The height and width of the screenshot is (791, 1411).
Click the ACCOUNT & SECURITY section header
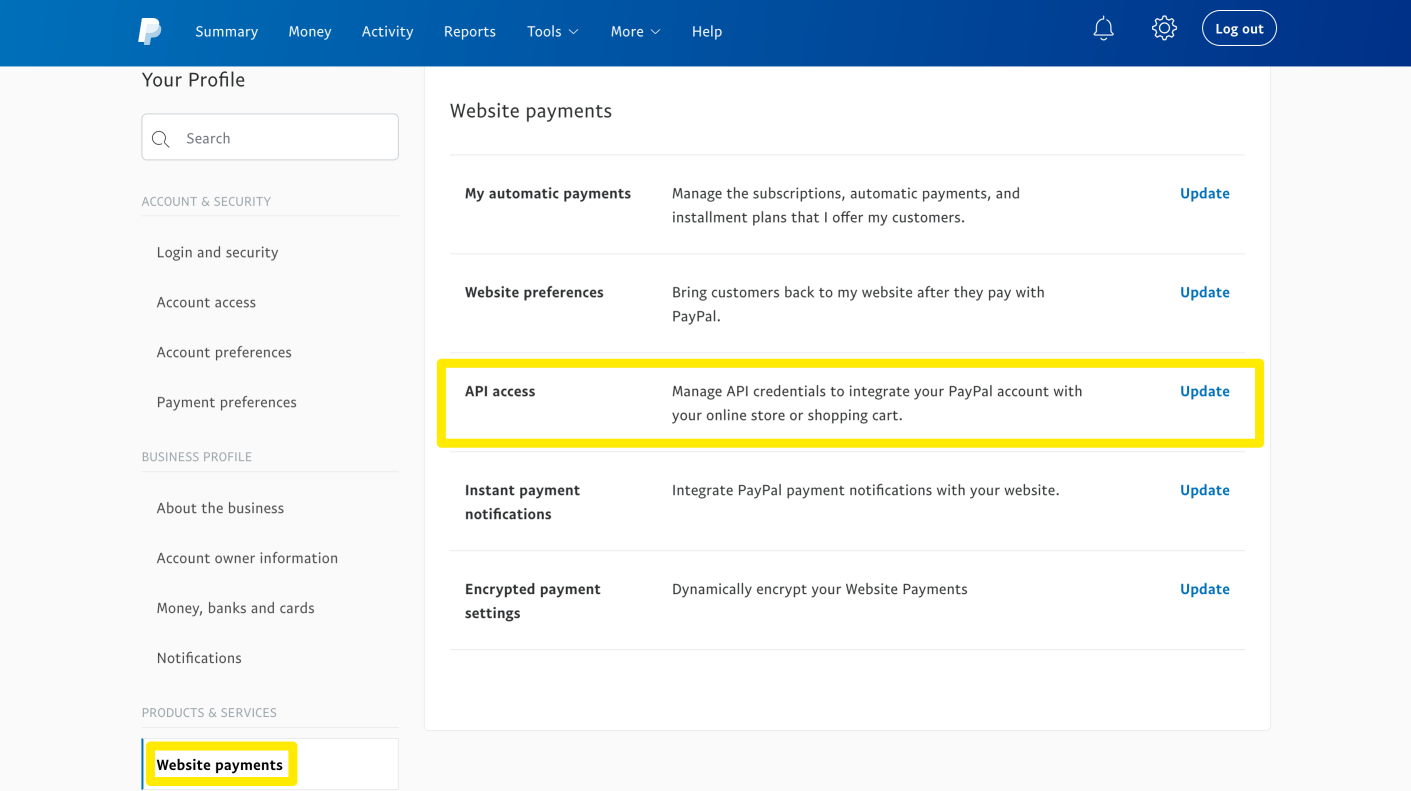(x=206, y=201)
